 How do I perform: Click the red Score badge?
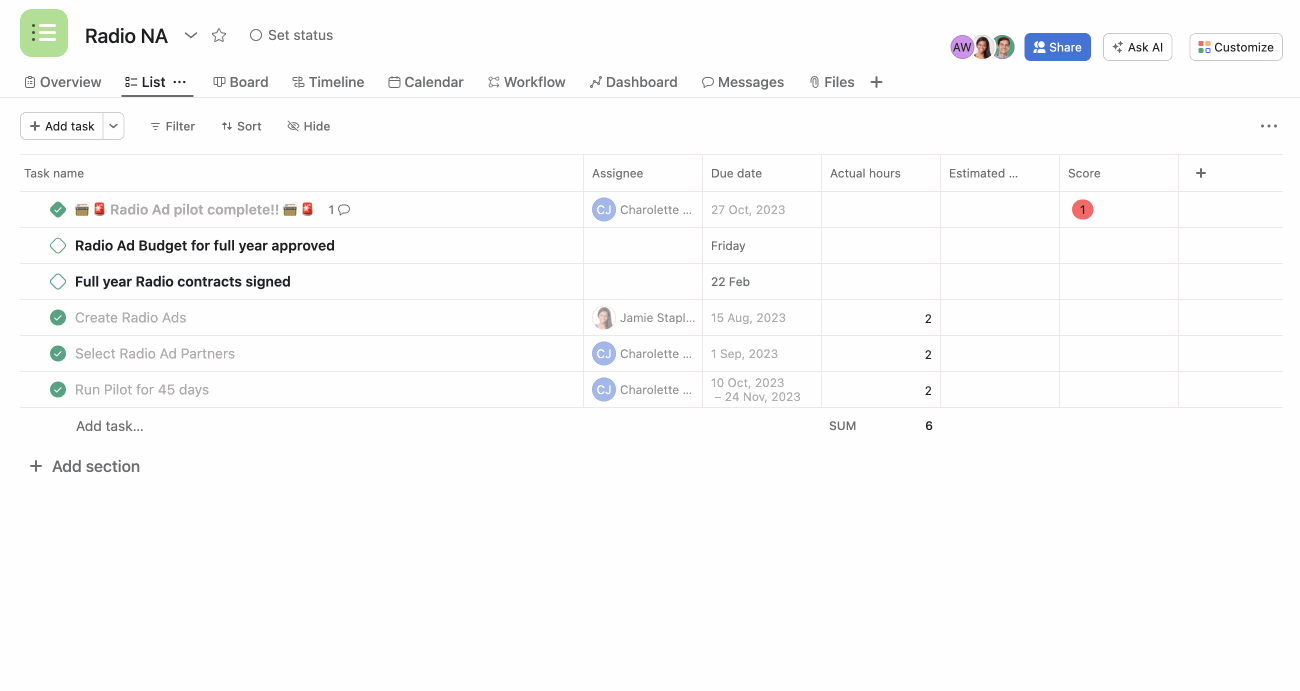click(x=1082, y=210)
